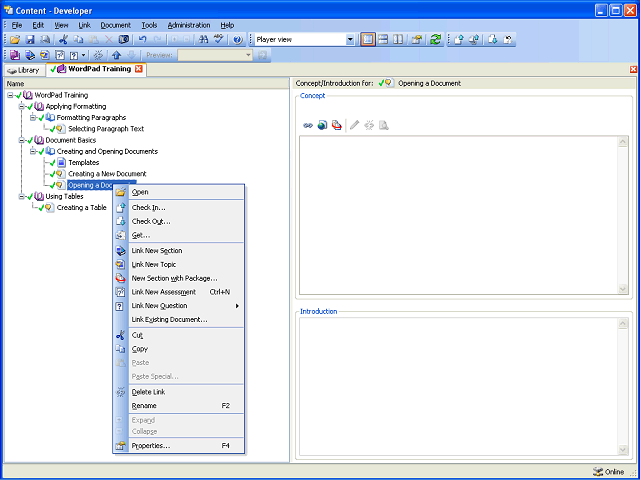Screen dimensions: 640x480
Task: Toggle the highlighted single-pane layout button
Action: pyautogui.click(x=368, y=40)
